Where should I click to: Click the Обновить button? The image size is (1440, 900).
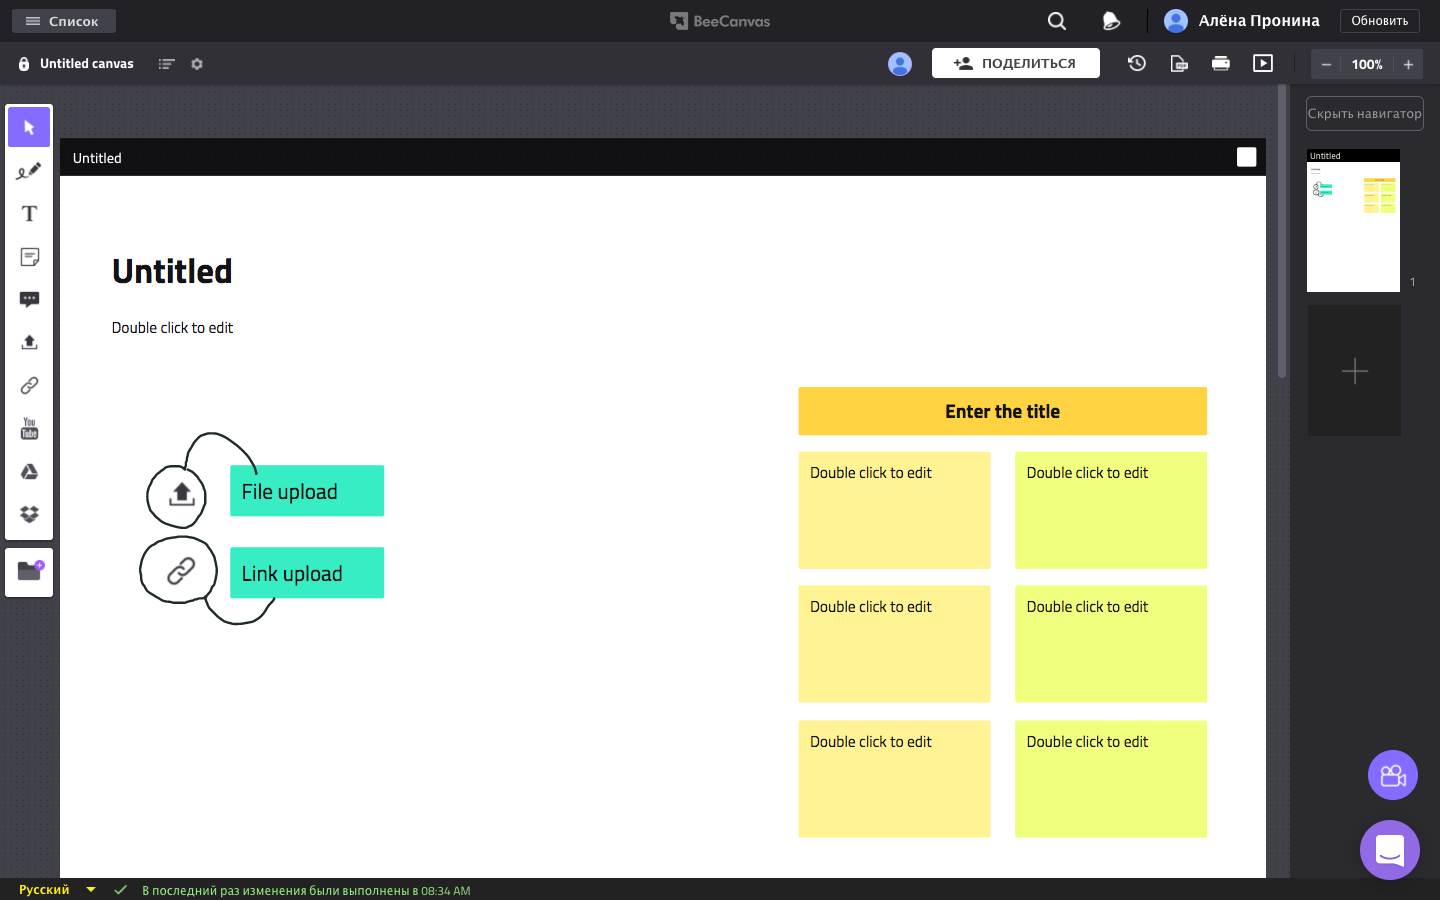tap(1379, 21)
